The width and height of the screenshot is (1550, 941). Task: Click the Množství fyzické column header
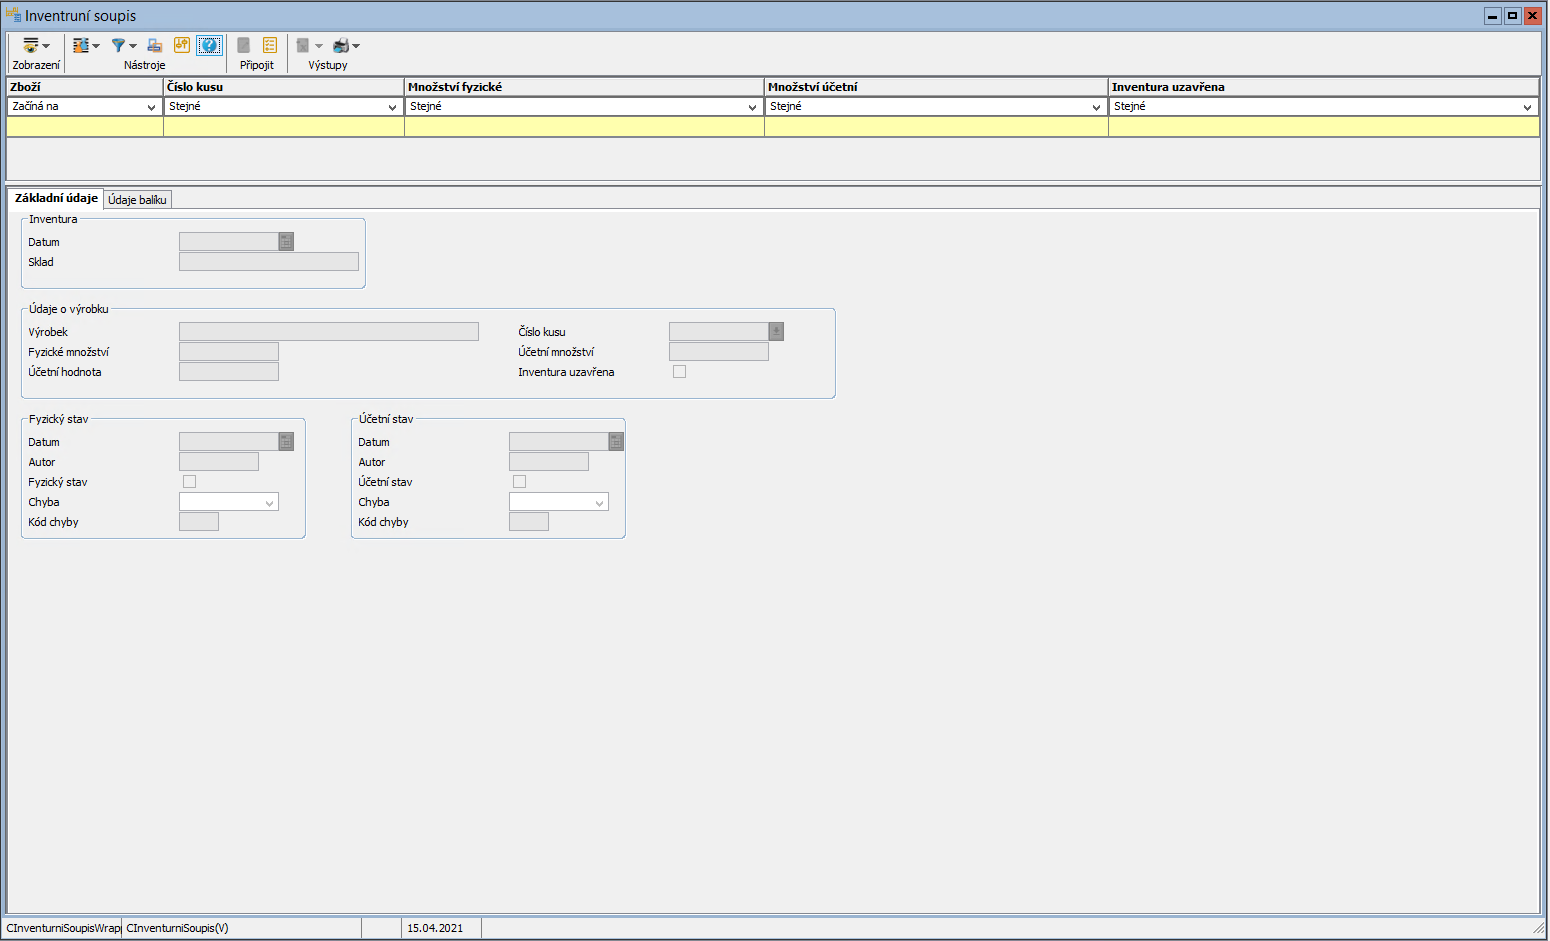pos(583,87)
